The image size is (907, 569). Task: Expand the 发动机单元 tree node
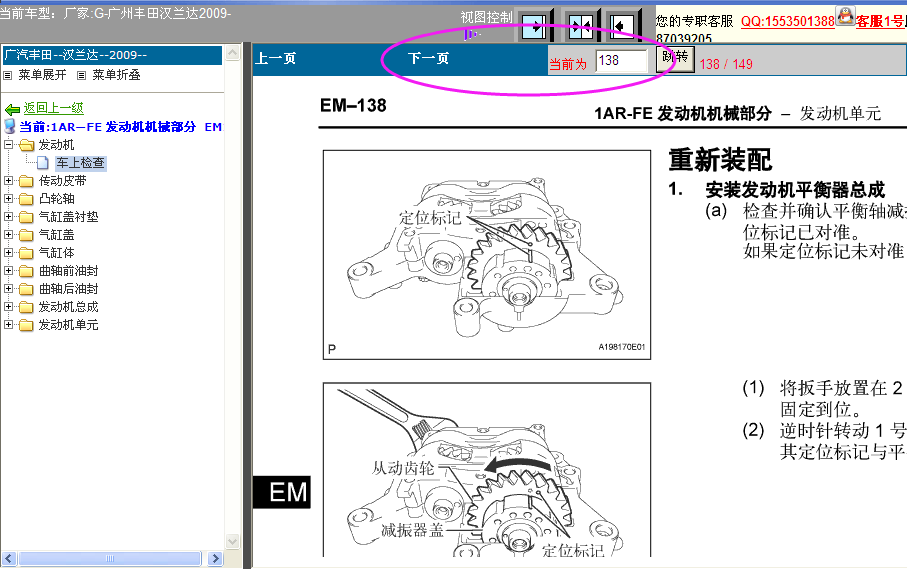(x=8, y=324)
